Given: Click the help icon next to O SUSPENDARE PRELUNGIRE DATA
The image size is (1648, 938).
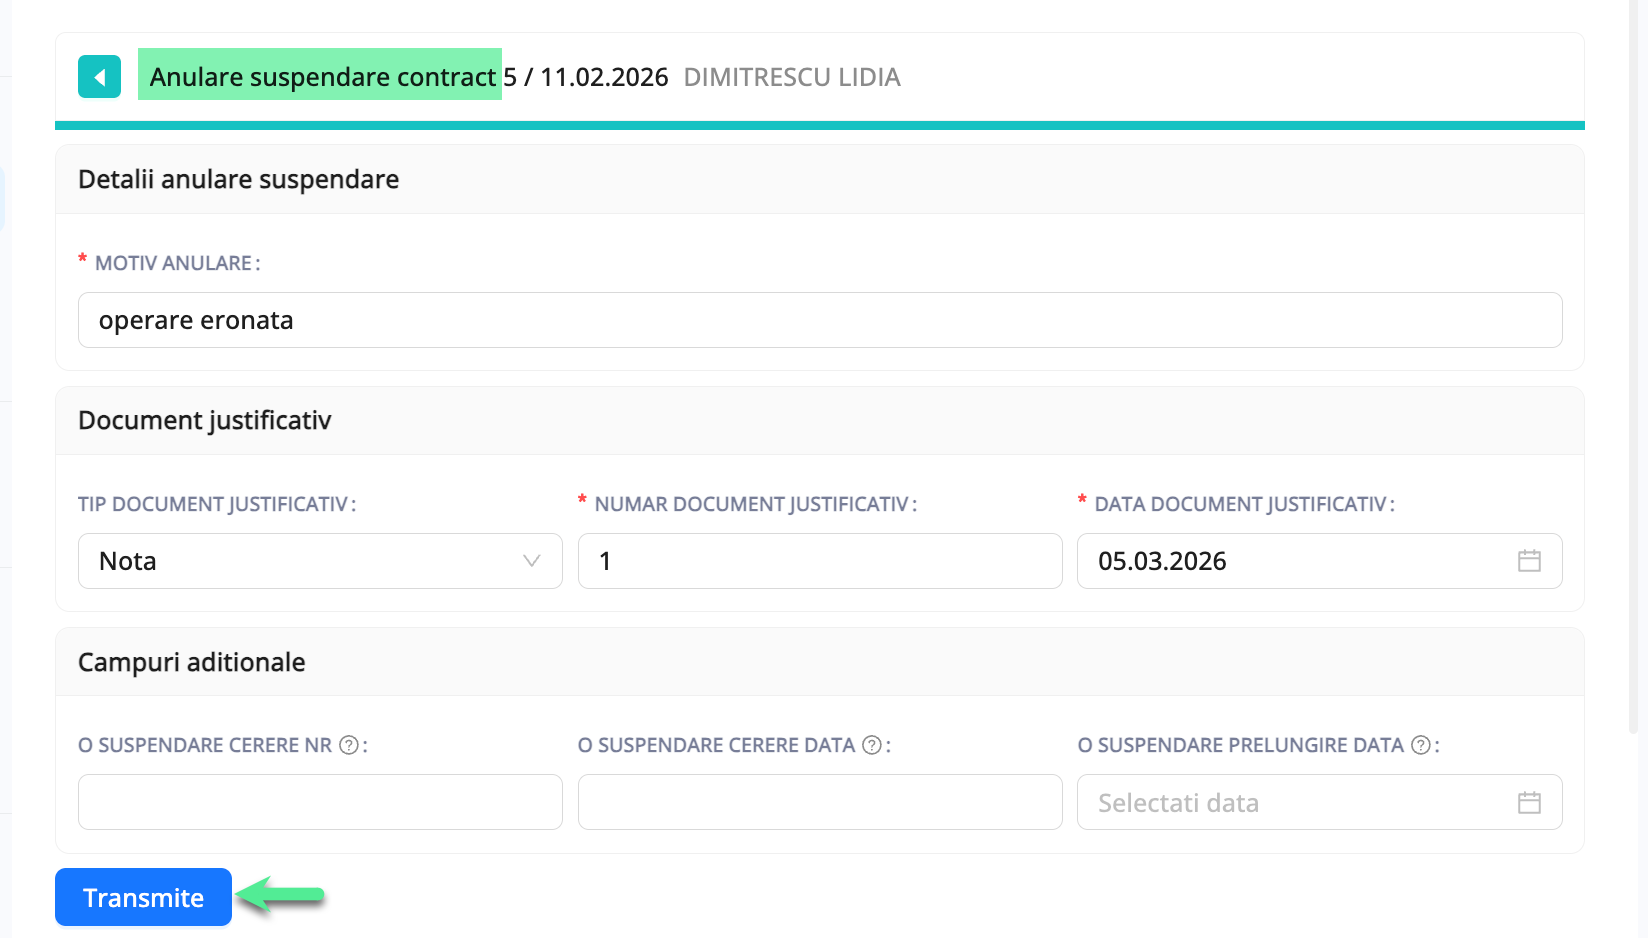Looking at the screenshot, I should [x=1422, y=744].
